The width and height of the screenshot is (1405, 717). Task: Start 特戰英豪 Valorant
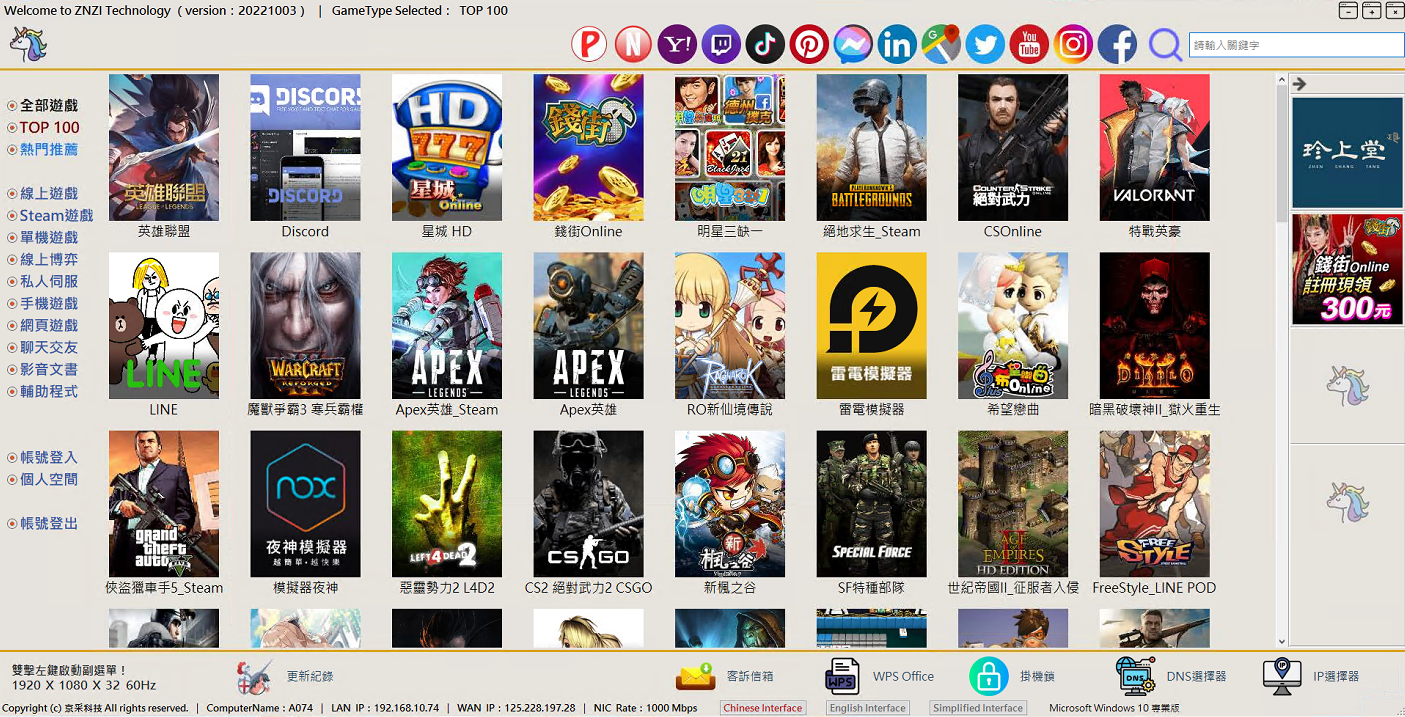[x=1155, y=148]
